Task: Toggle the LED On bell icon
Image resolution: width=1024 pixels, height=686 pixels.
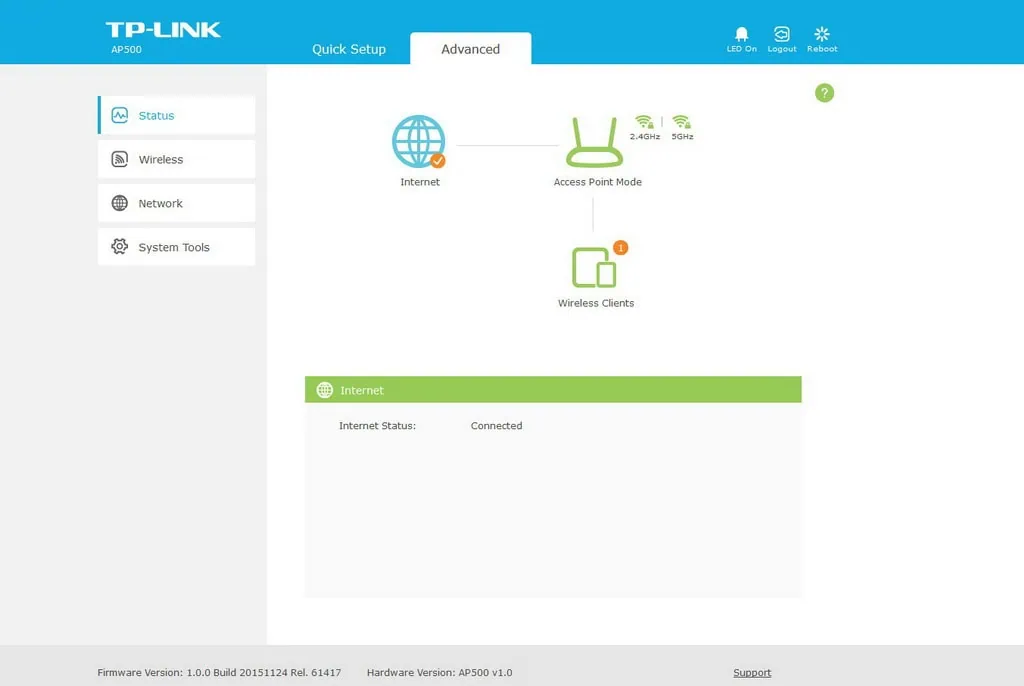Action: 741,35
